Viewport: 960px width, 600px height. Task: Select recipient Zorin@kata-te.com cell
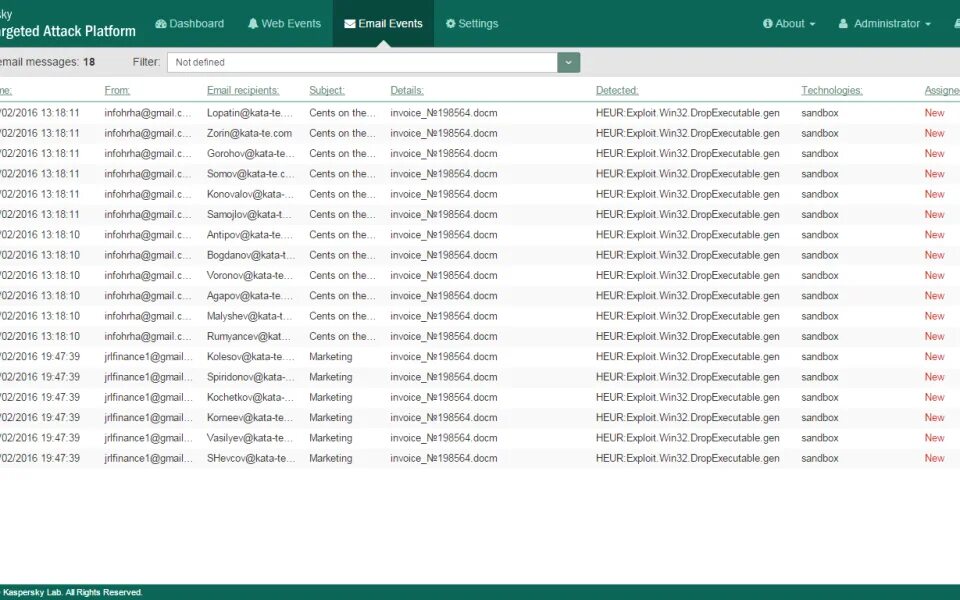coord(249,133)
